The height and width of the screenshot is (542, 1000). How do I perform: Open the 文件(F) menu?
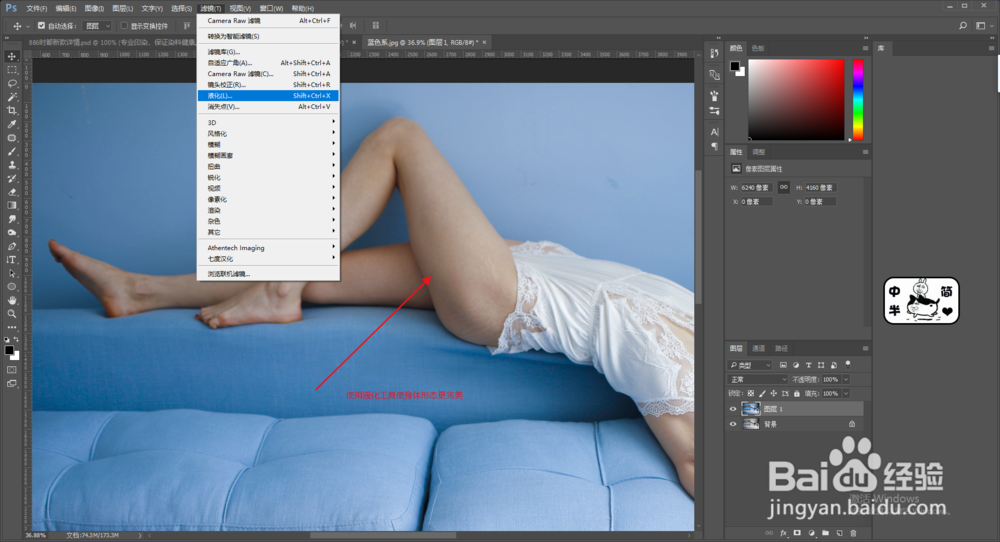tap(36, 8)
